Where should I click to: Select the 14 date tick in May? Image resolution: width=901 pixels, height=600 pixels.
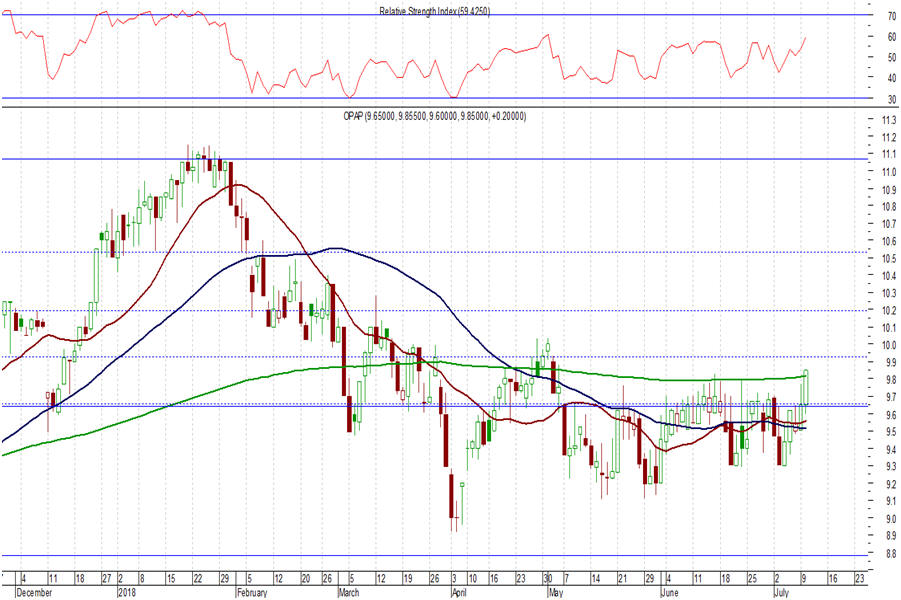pyautogui.click(x=596, y=579)
